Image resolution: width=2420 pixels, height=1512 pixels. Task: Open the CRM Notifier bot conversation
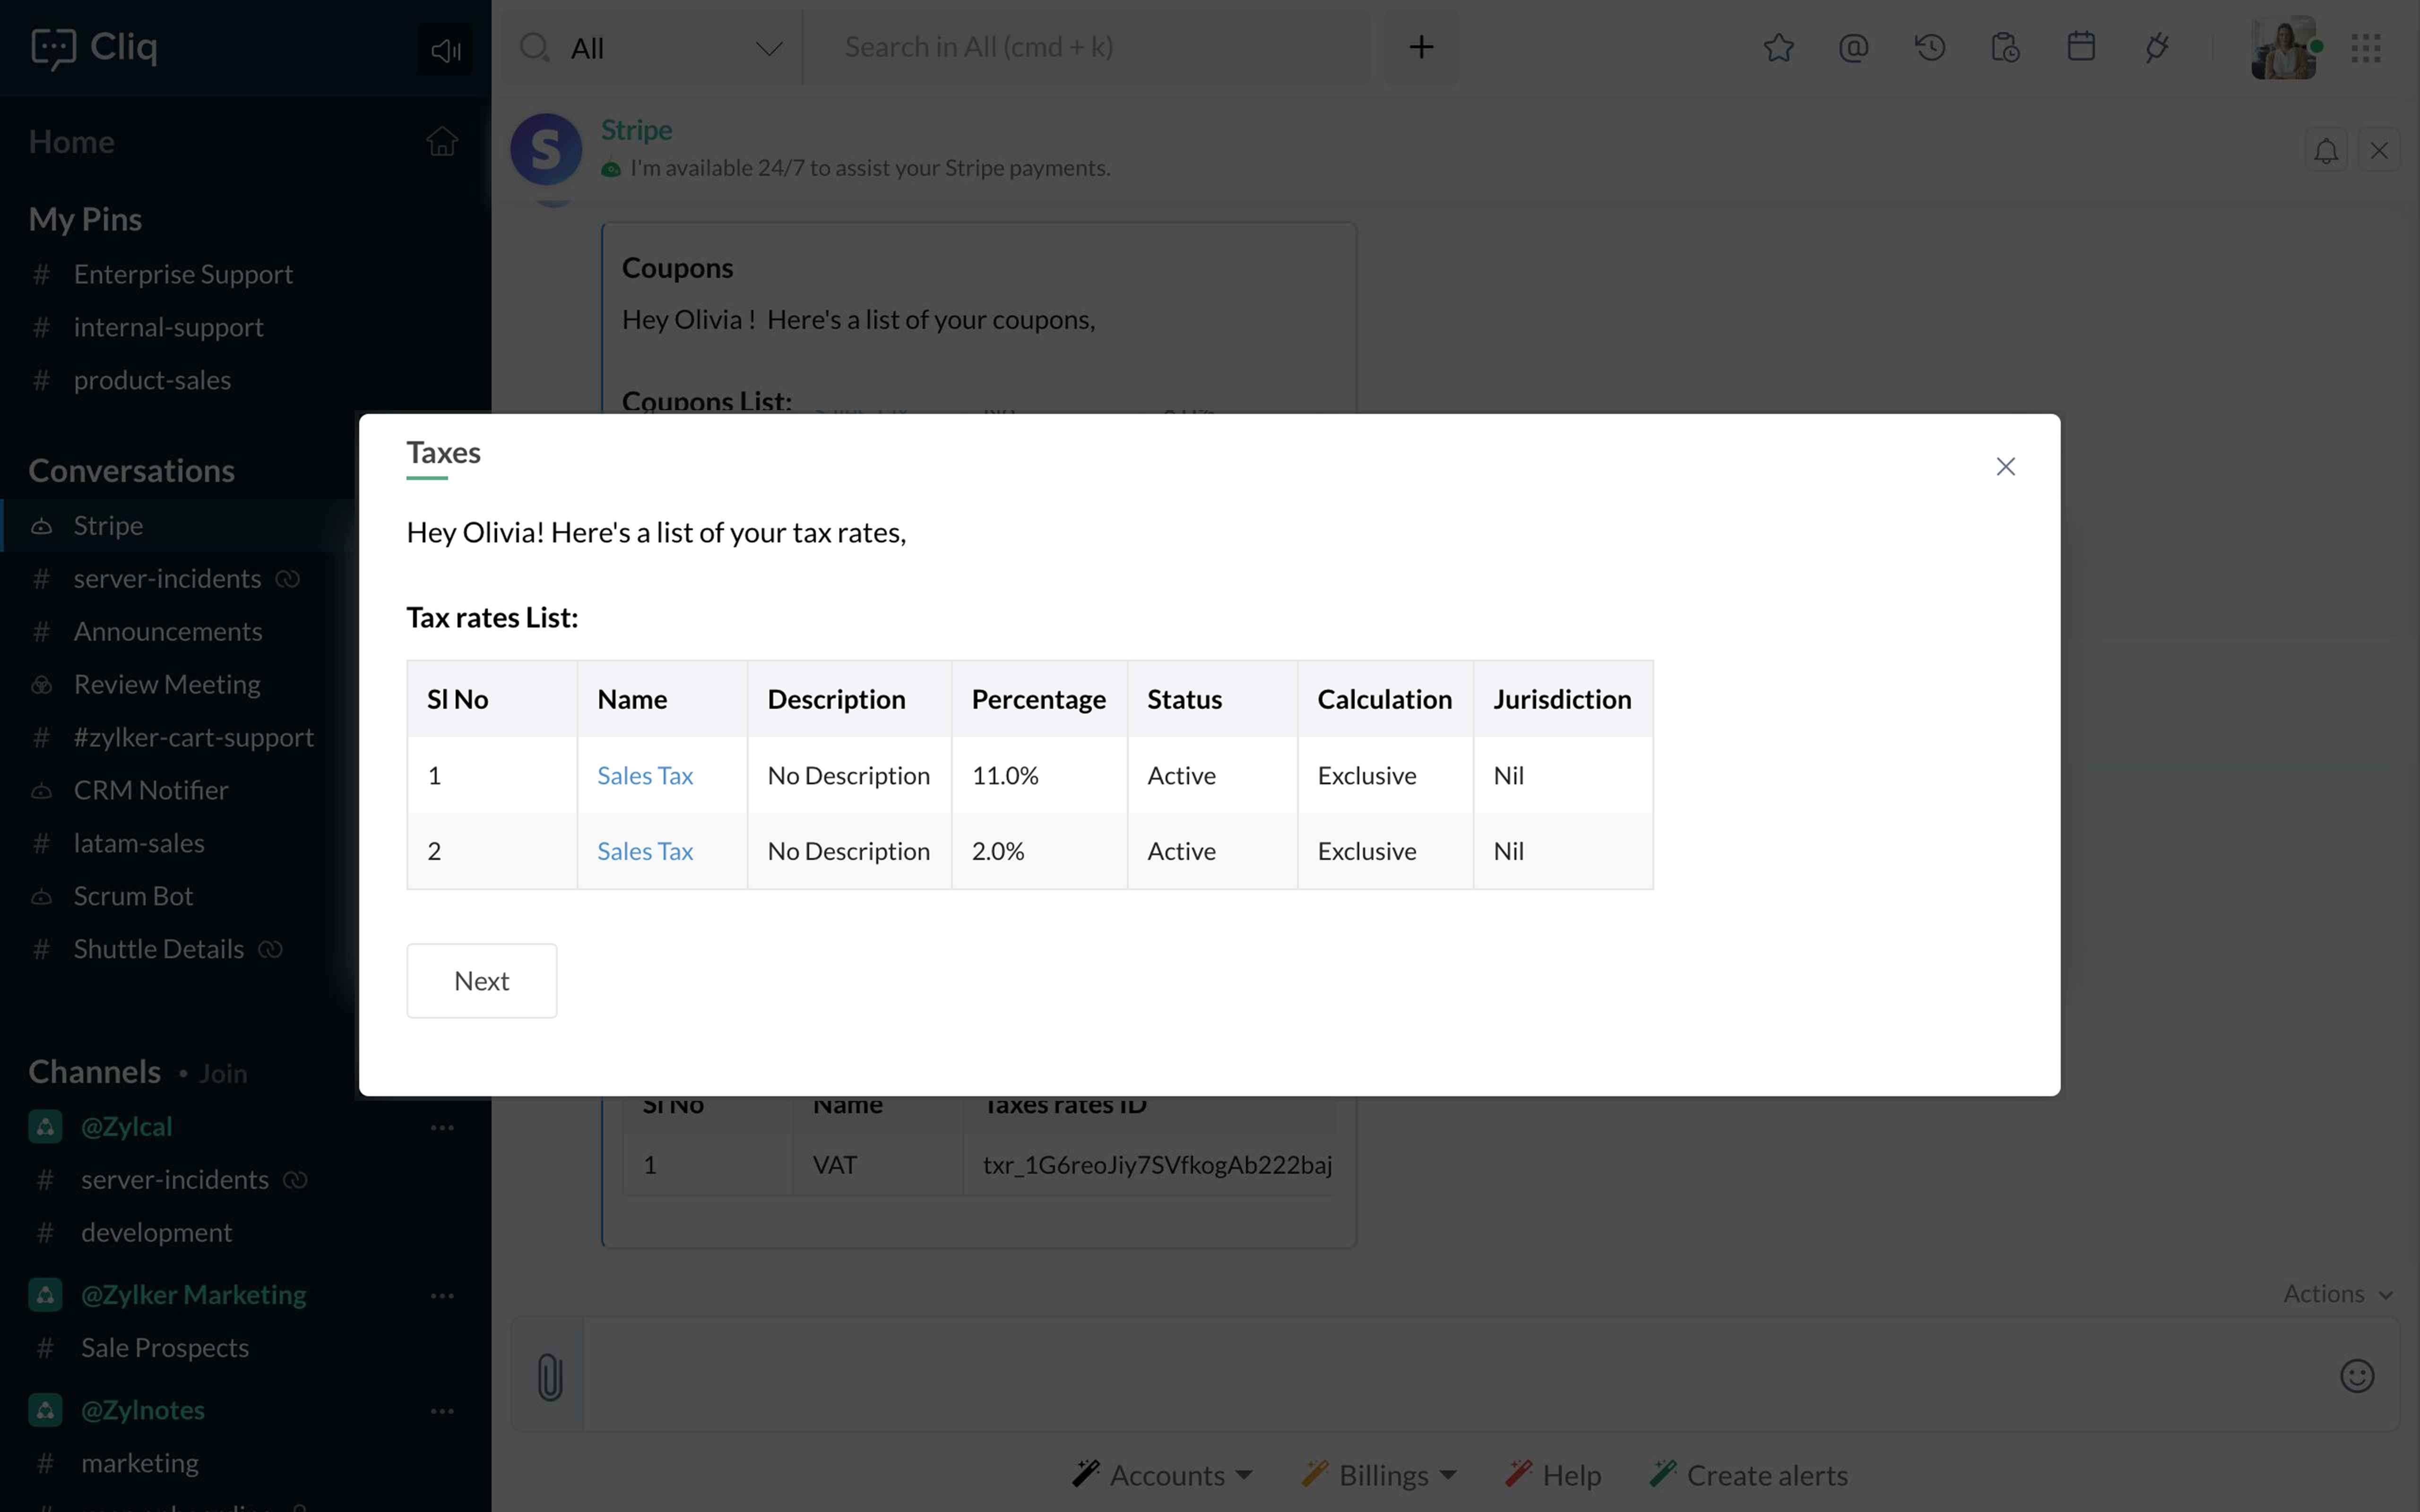pos(151,790)
